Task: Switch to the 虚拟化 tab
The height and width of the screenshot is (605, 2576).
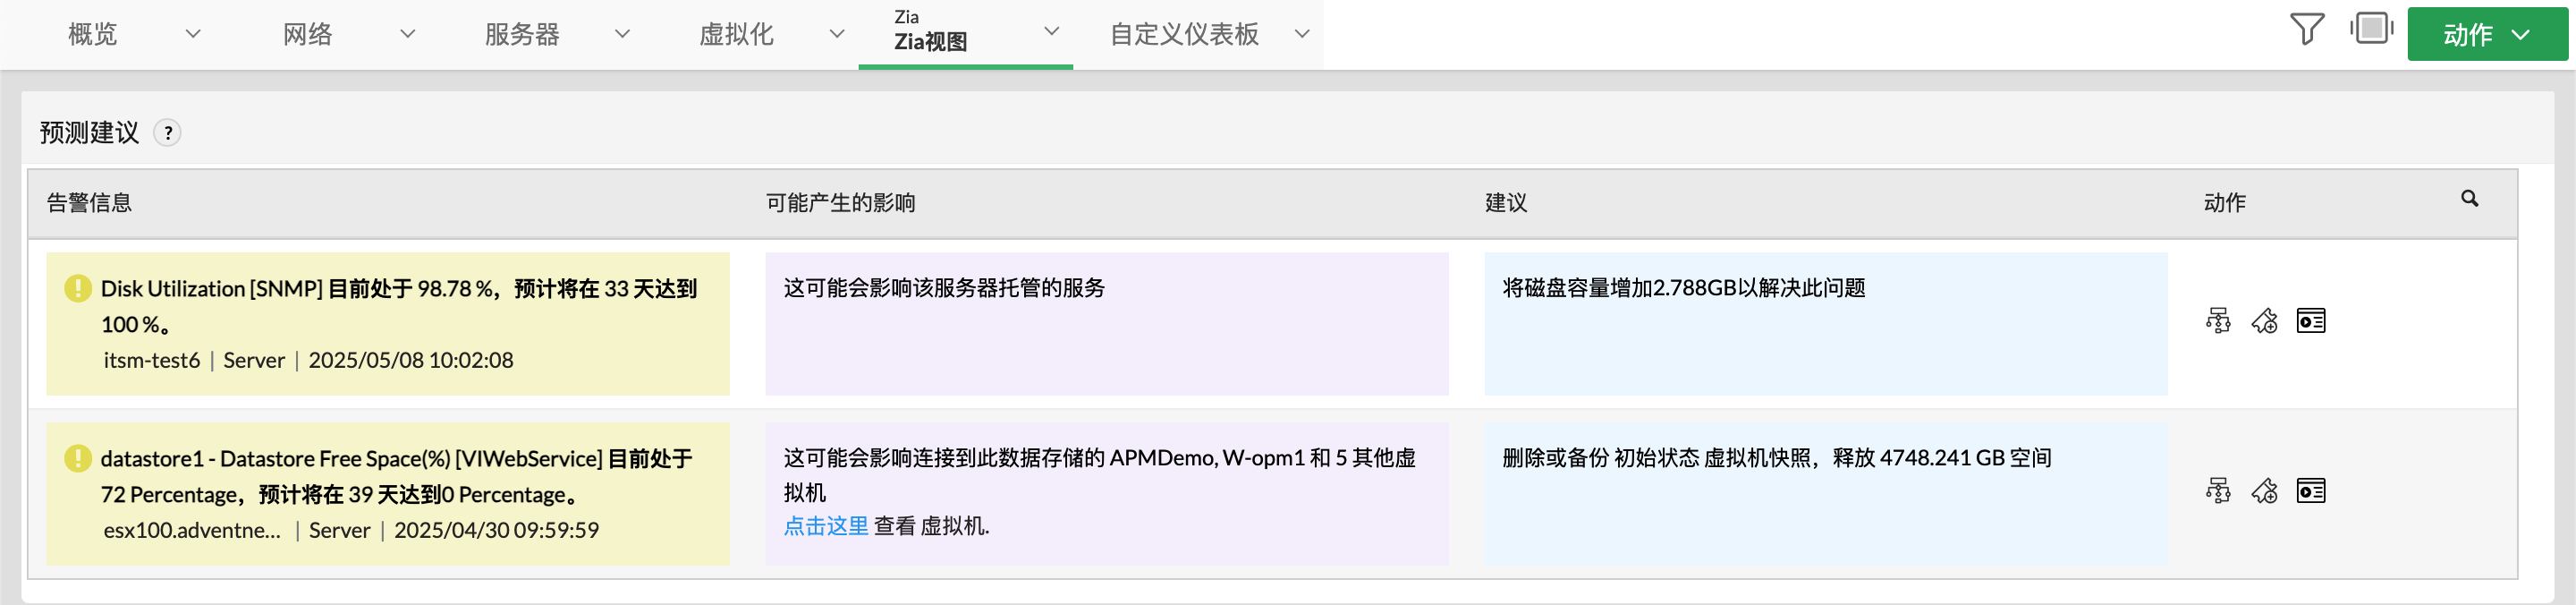Action: [736, 35]
